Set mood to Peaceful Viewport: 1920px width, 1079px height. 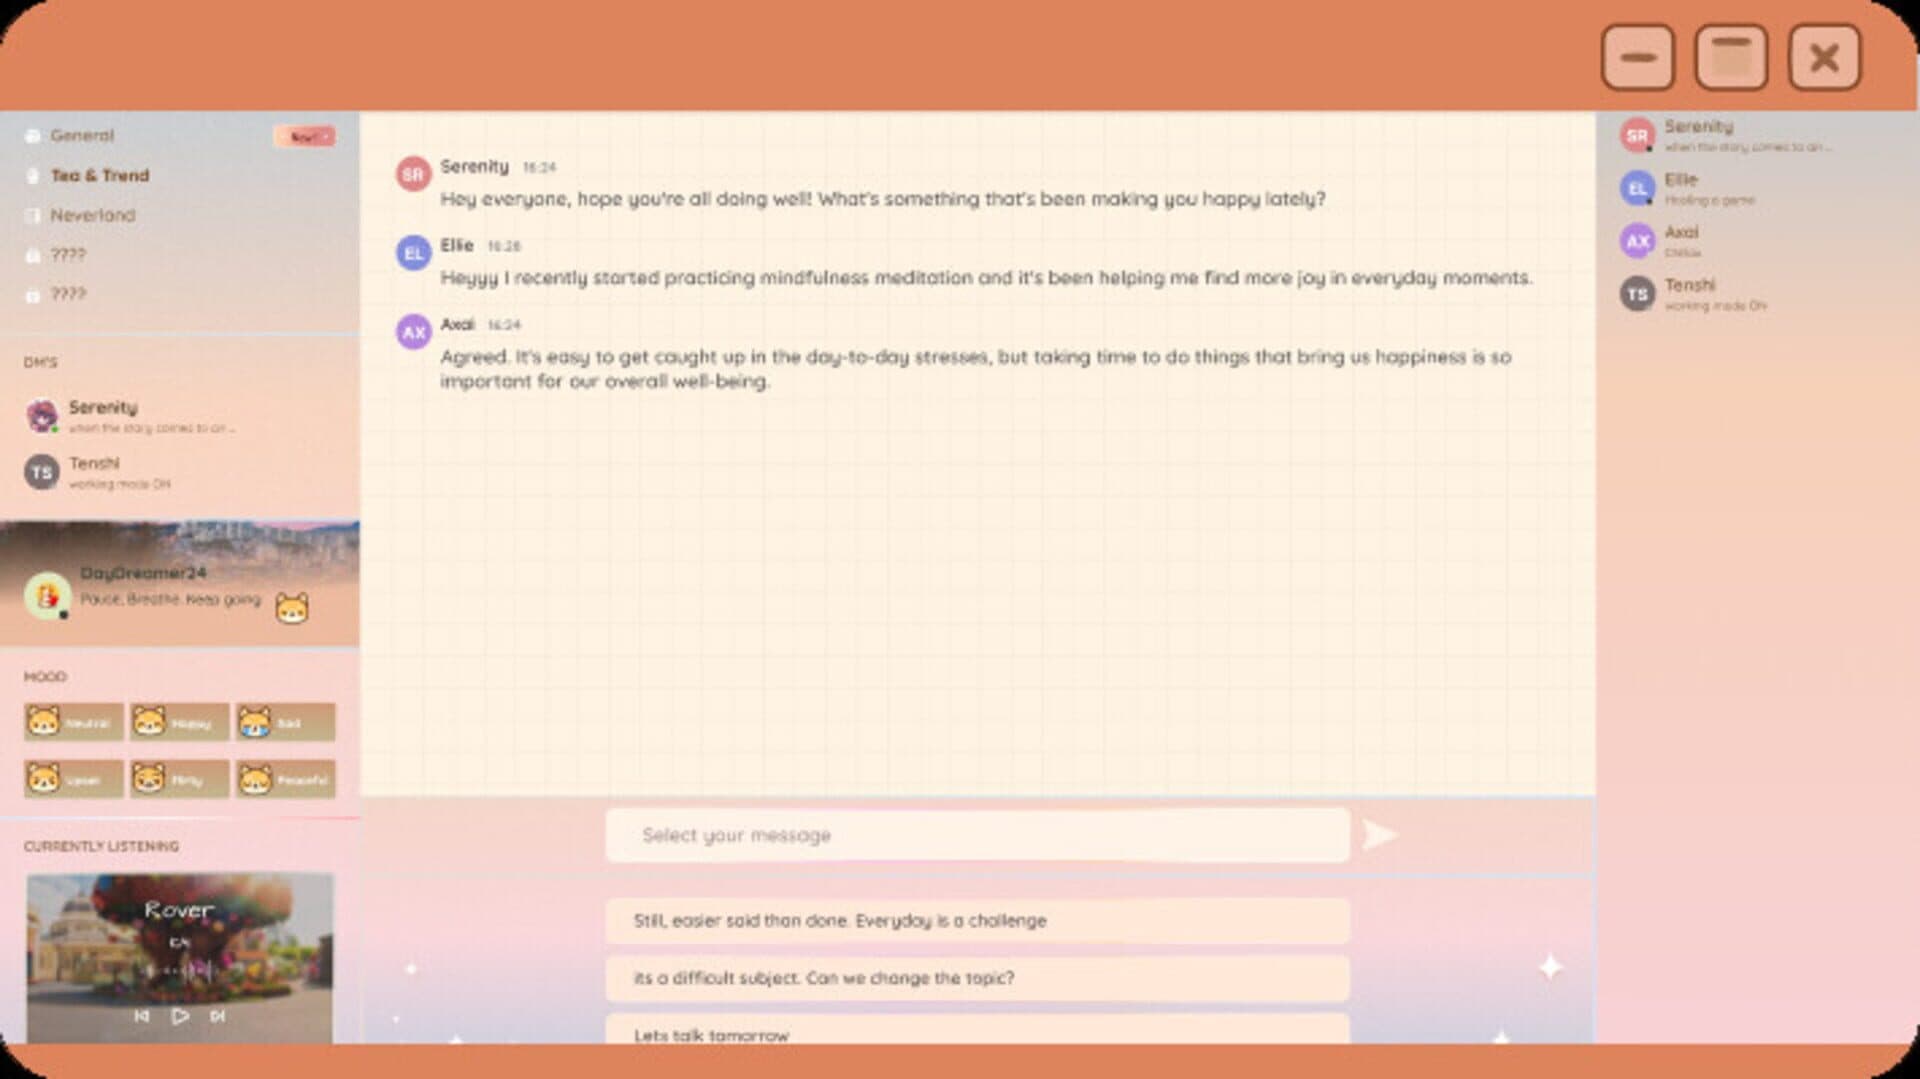click(285, 779)
